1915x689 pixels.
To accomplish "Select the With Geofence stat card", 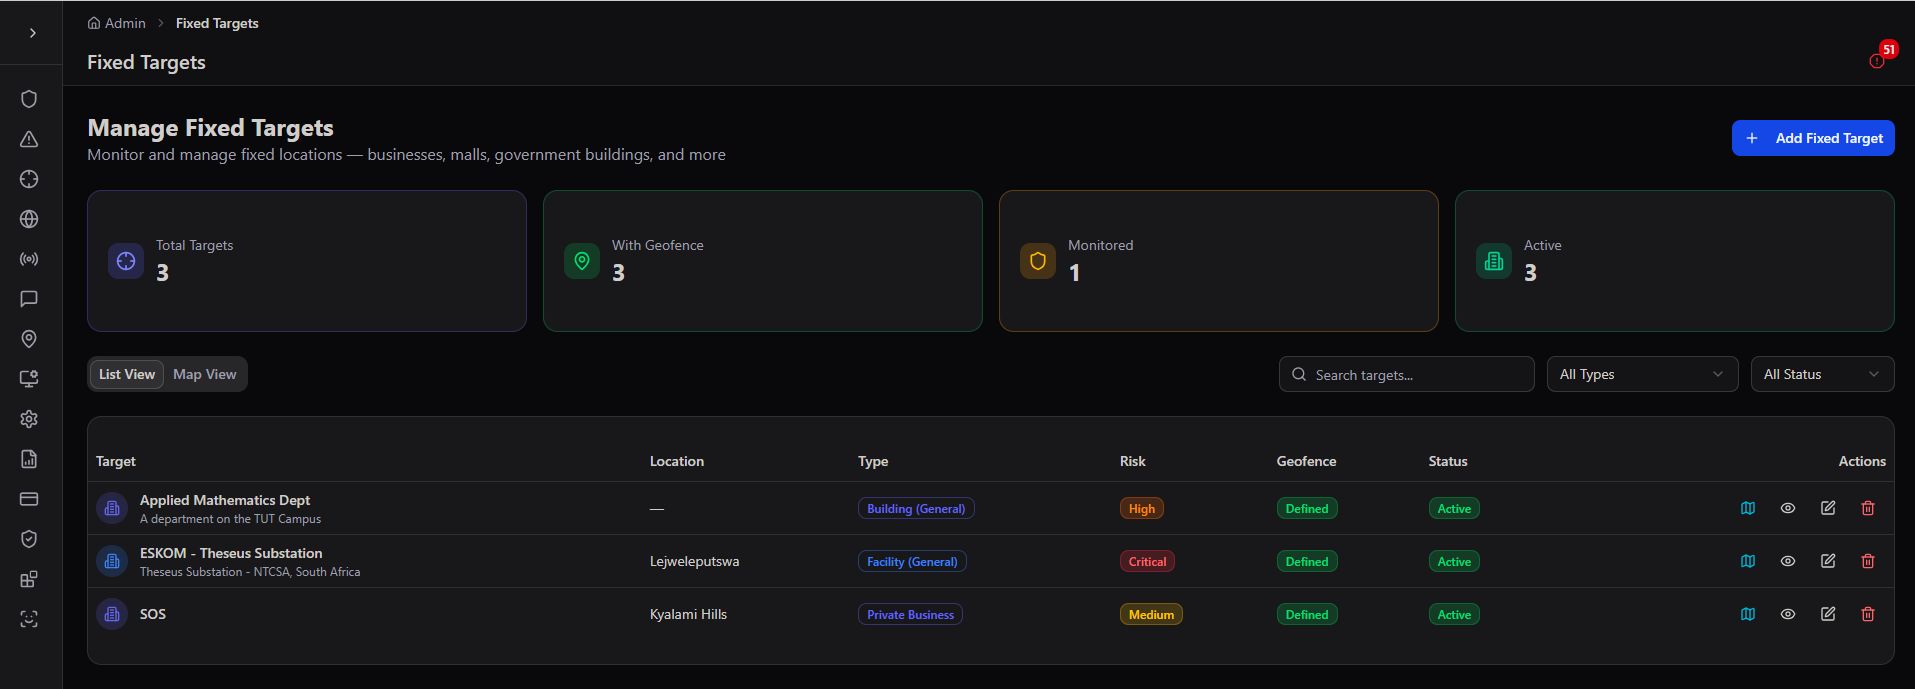I will pos(763,261).
